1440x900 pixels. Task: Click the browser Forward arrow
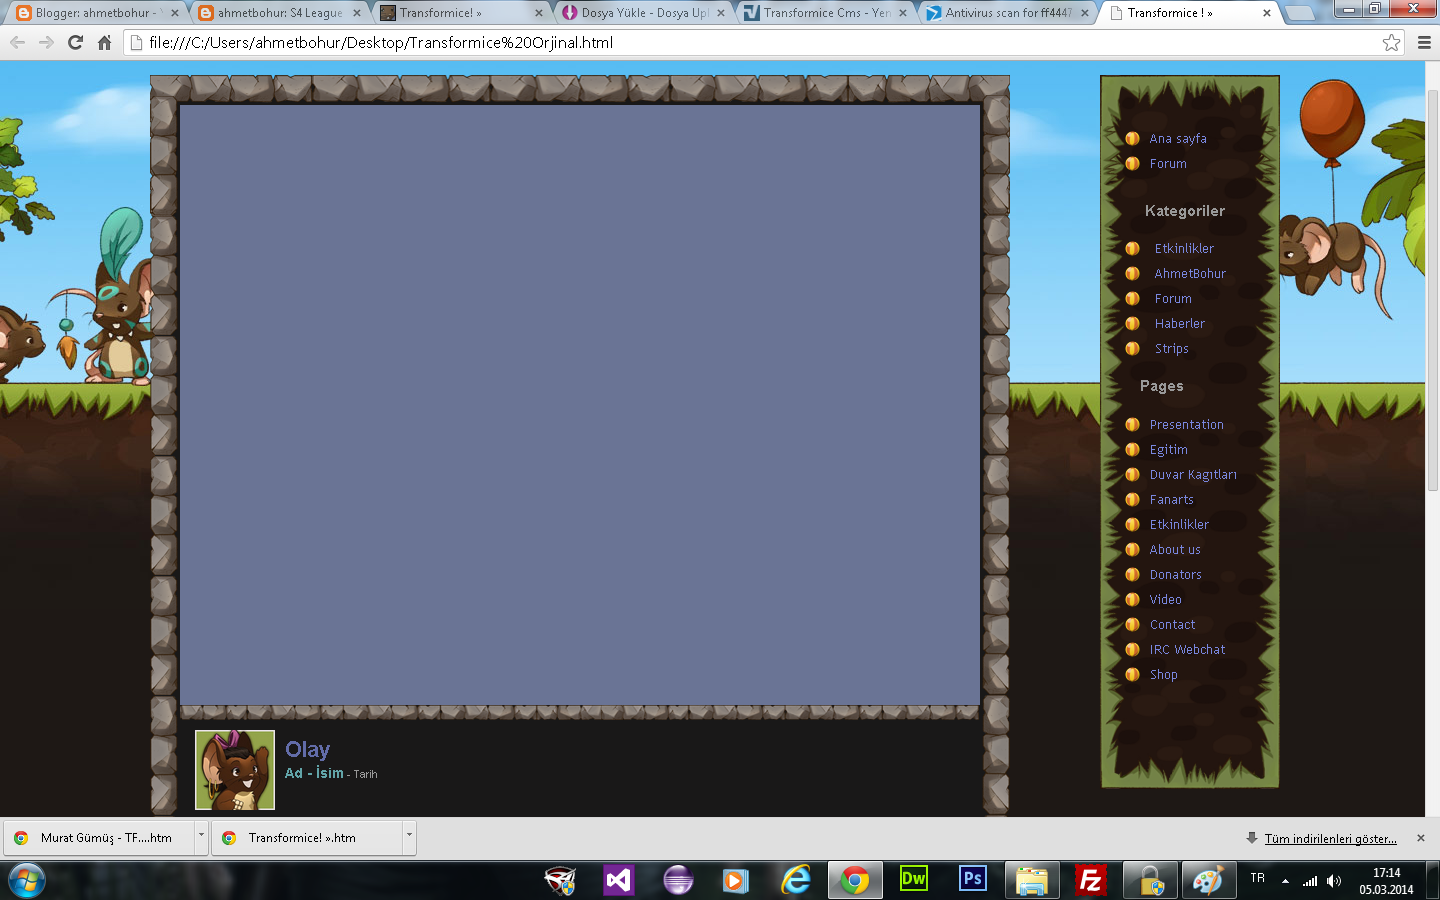click(x=46, y=43)
